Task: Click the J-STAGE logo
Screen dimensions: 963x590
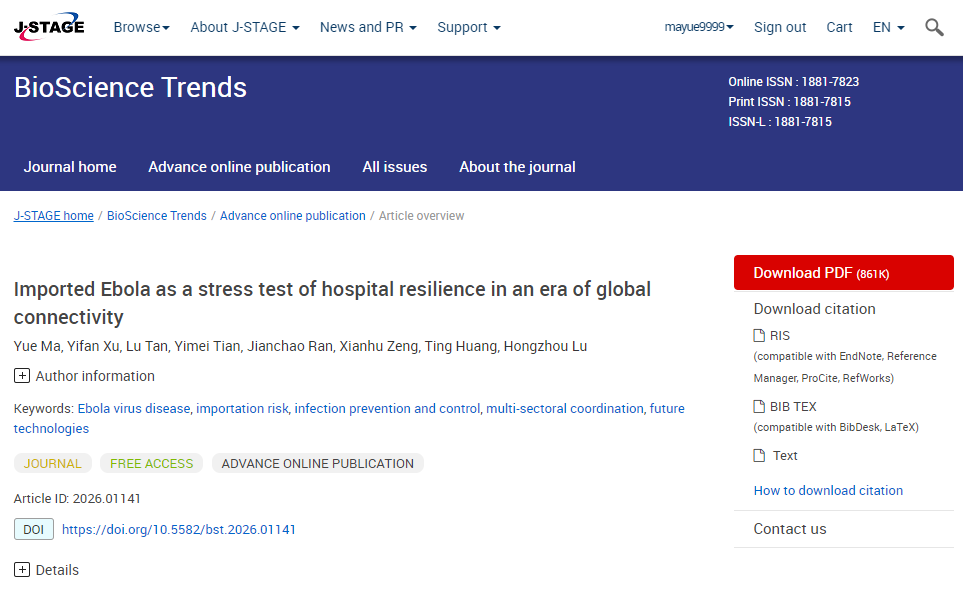Action: coord(49,27)
